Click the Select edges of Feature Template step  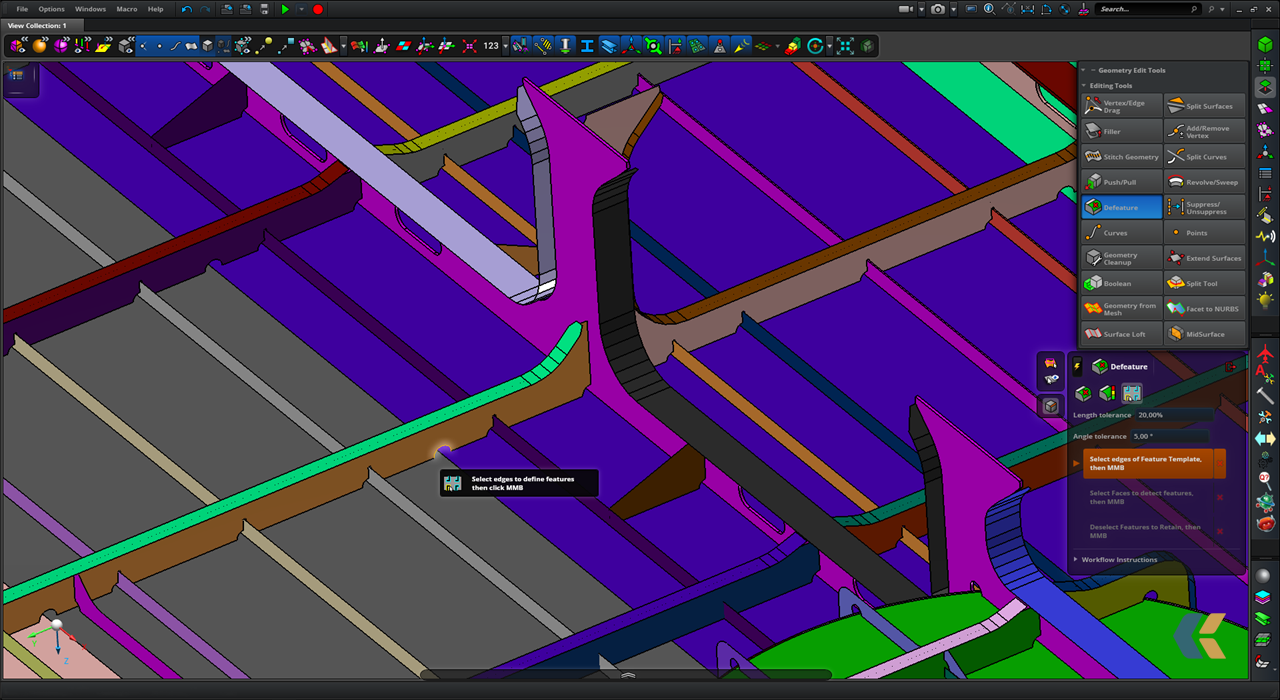(x=1147, y=462)
